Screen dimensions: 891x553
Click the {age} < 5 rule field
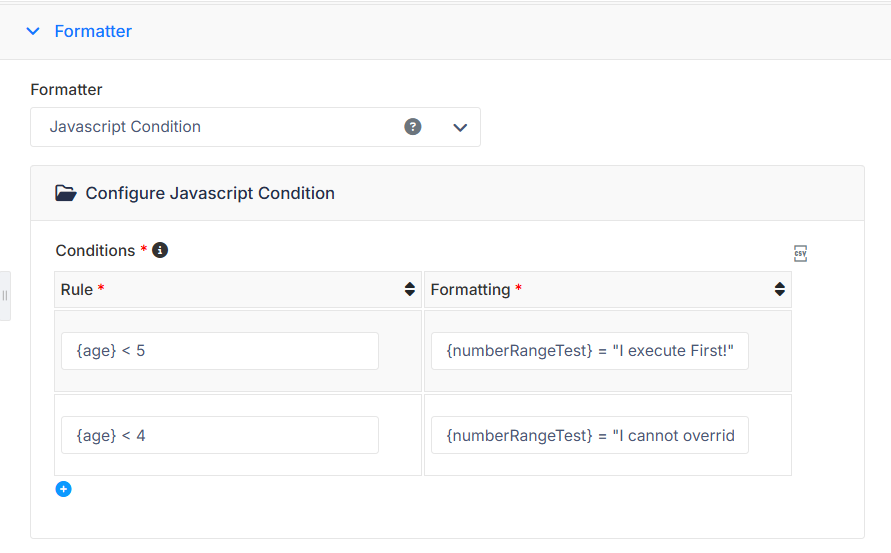pos(220,351)
